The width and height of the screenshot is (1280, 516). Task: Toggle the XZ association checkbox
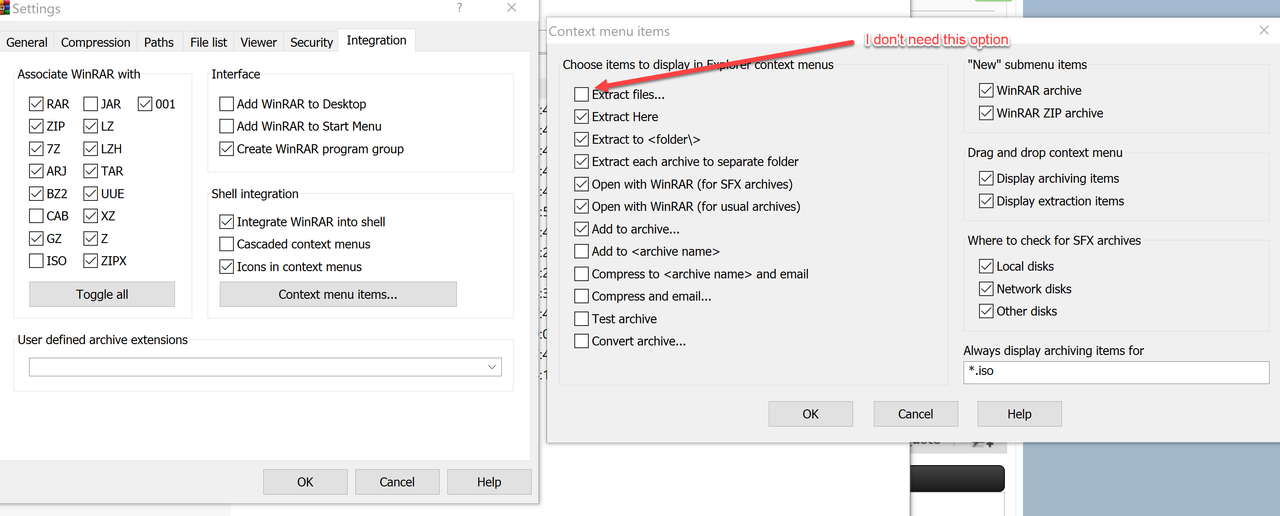click(x=91, y=216)
